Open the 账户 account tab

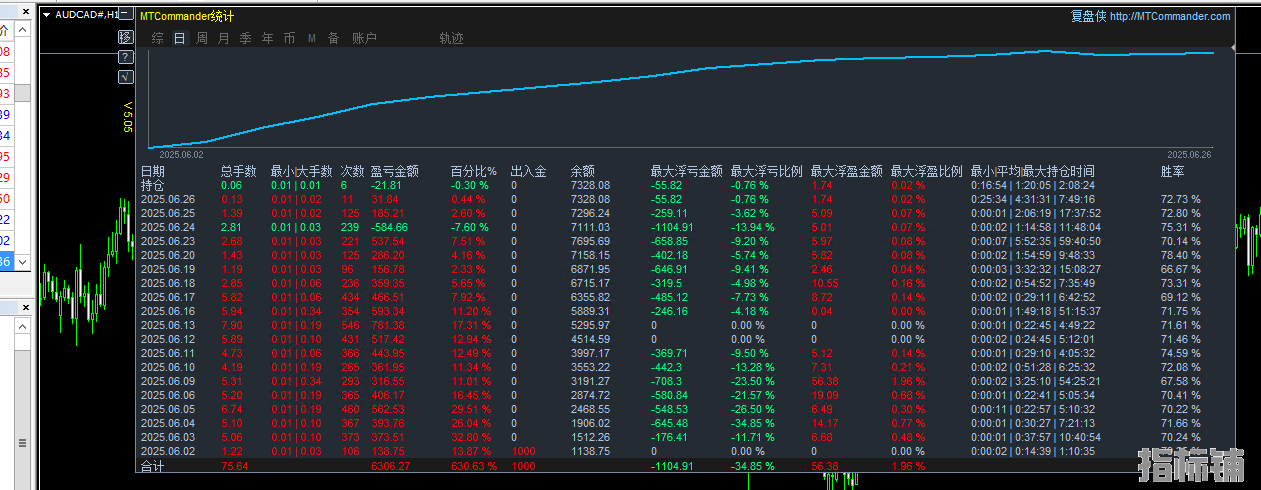[365, 38]
